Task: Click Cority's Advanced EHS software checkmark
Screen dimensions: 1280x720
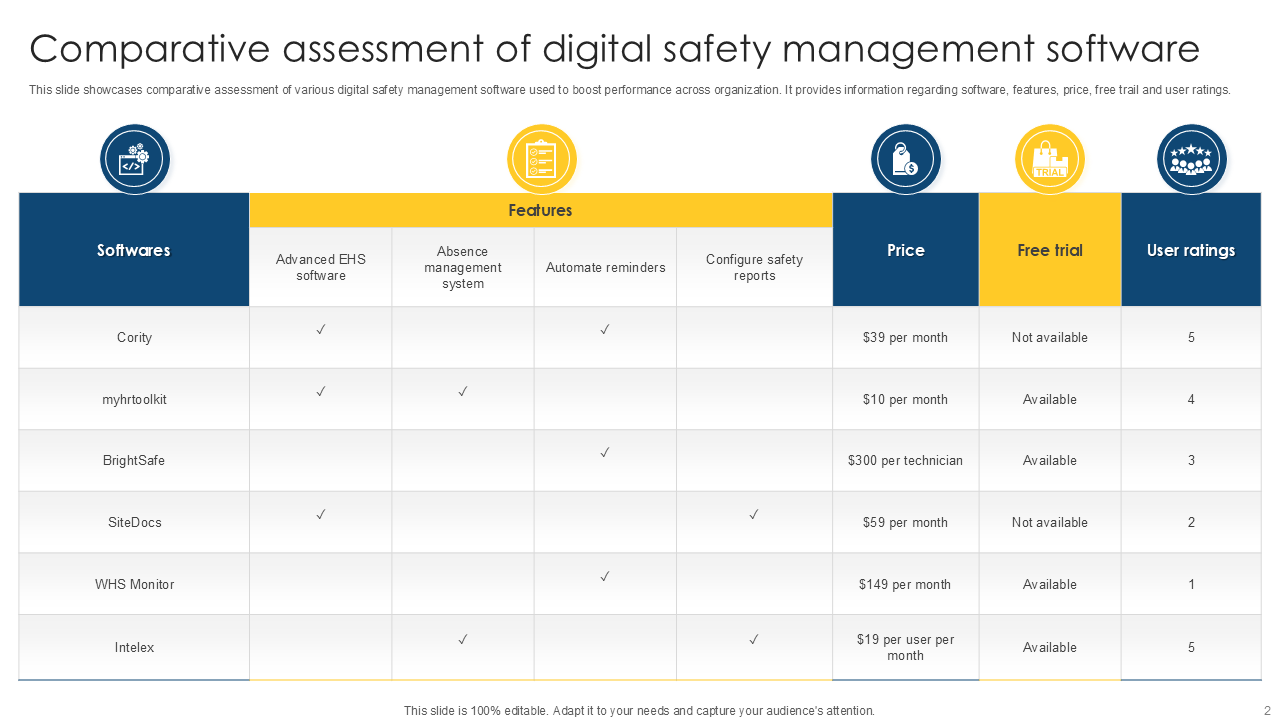Action: click(x=321, y=329)
